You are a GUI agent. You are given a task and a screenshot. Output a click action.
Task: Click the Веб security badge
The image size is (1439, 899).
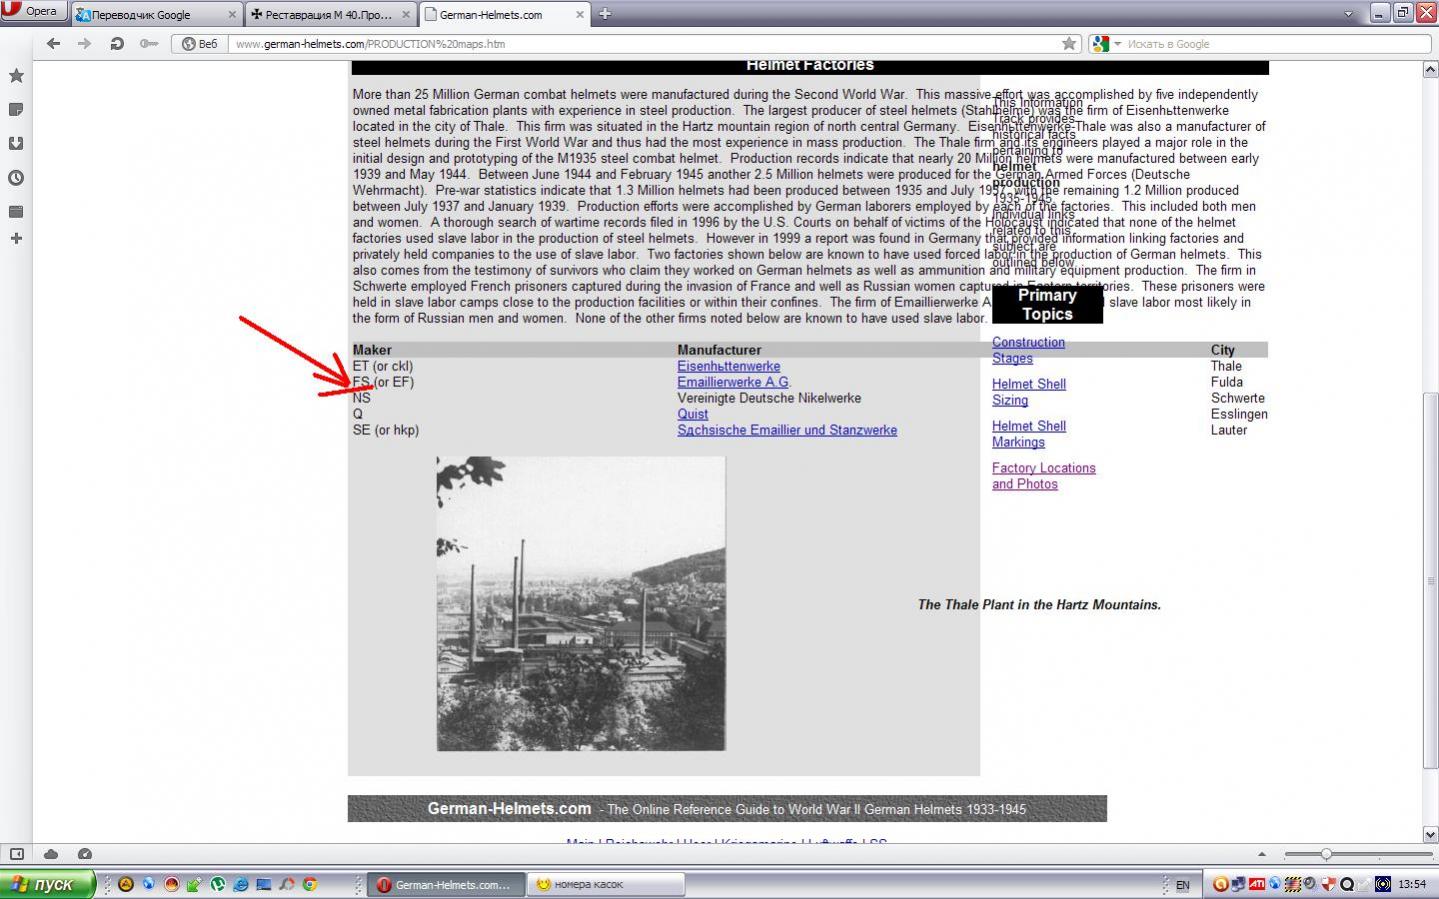tap(200, 44)
